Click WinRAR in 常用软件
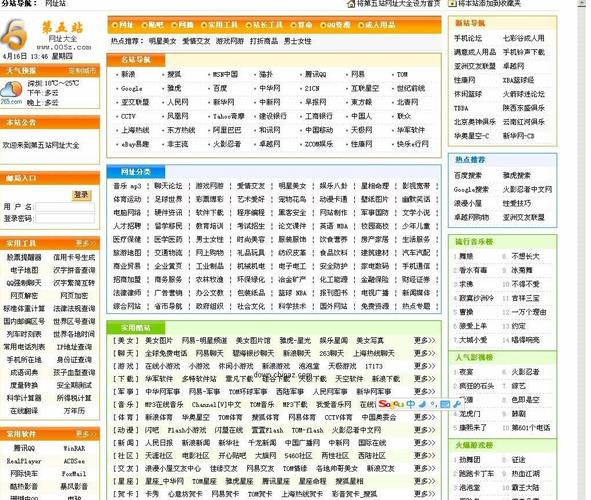 point(74,448)
